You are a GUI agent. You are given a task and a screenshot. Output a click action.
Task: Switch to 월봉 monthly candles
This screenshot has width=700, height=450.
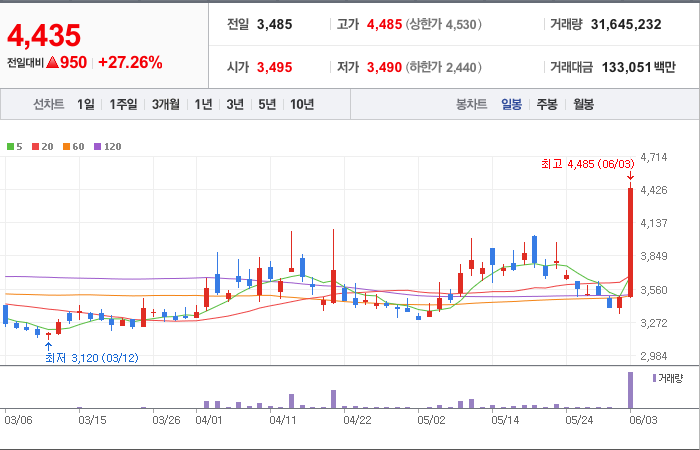click(x=583, y=104)
